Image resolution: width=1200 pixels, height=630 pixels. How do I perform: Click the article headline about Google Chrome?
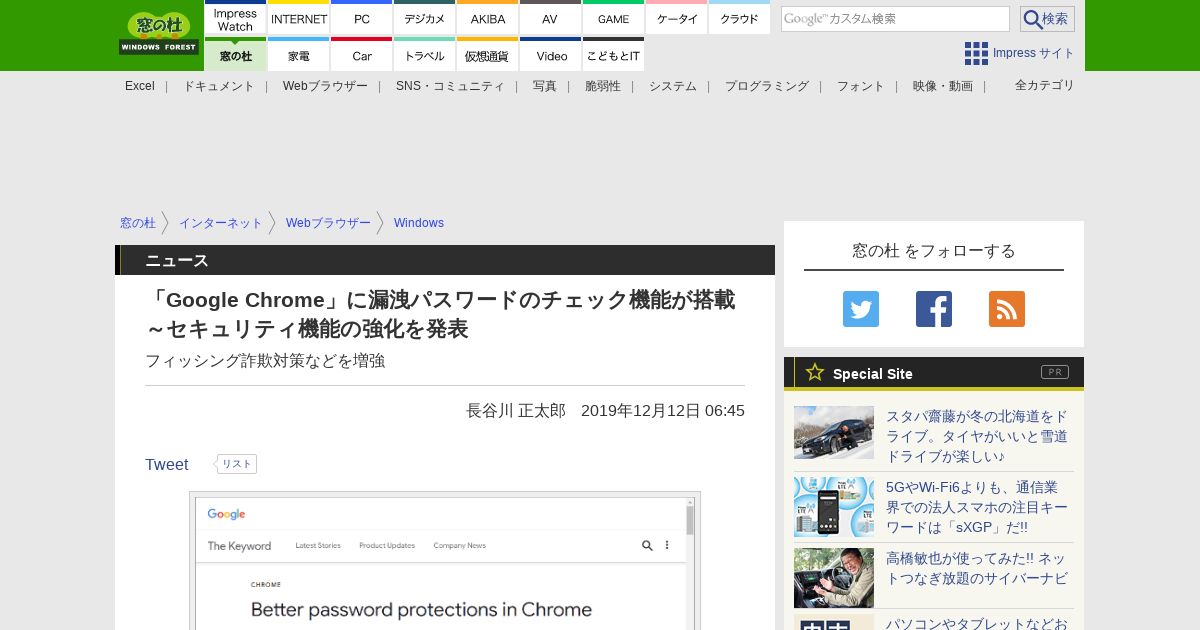point(440,313)
